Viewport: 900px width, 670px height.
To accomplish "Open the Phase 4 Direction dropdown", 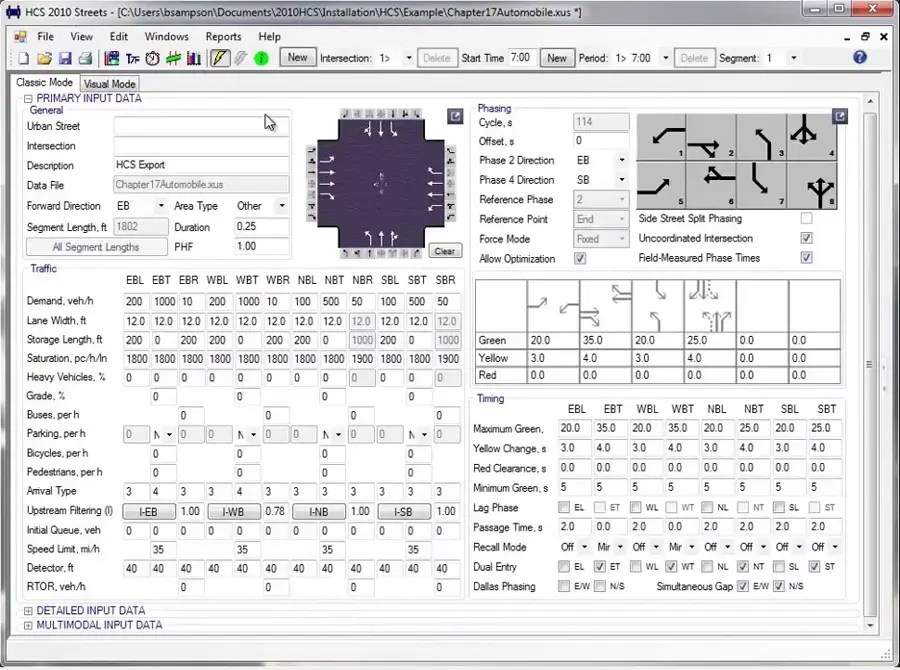I will tap(622, 180).
